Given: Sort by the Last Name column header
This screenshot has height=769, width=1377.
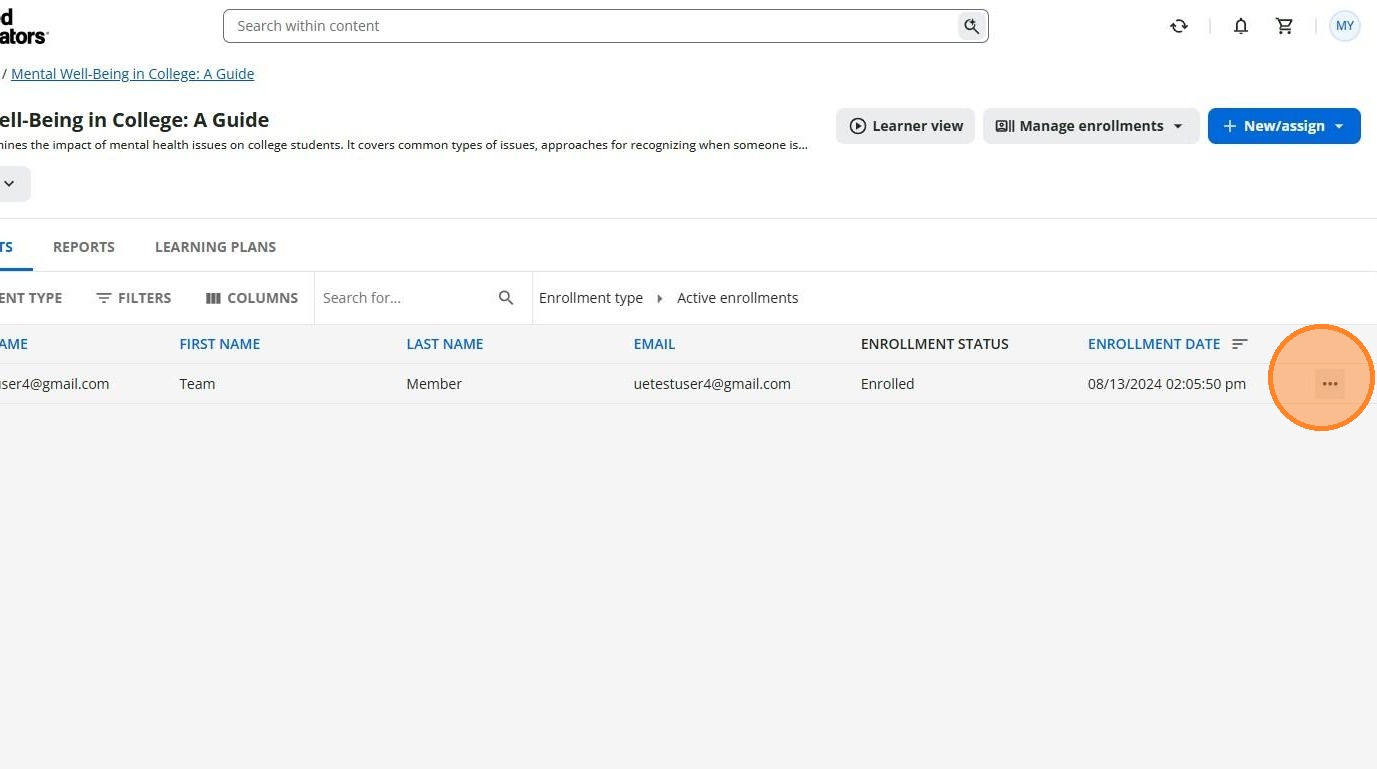Looking at the screenshot, I should 445,344.
